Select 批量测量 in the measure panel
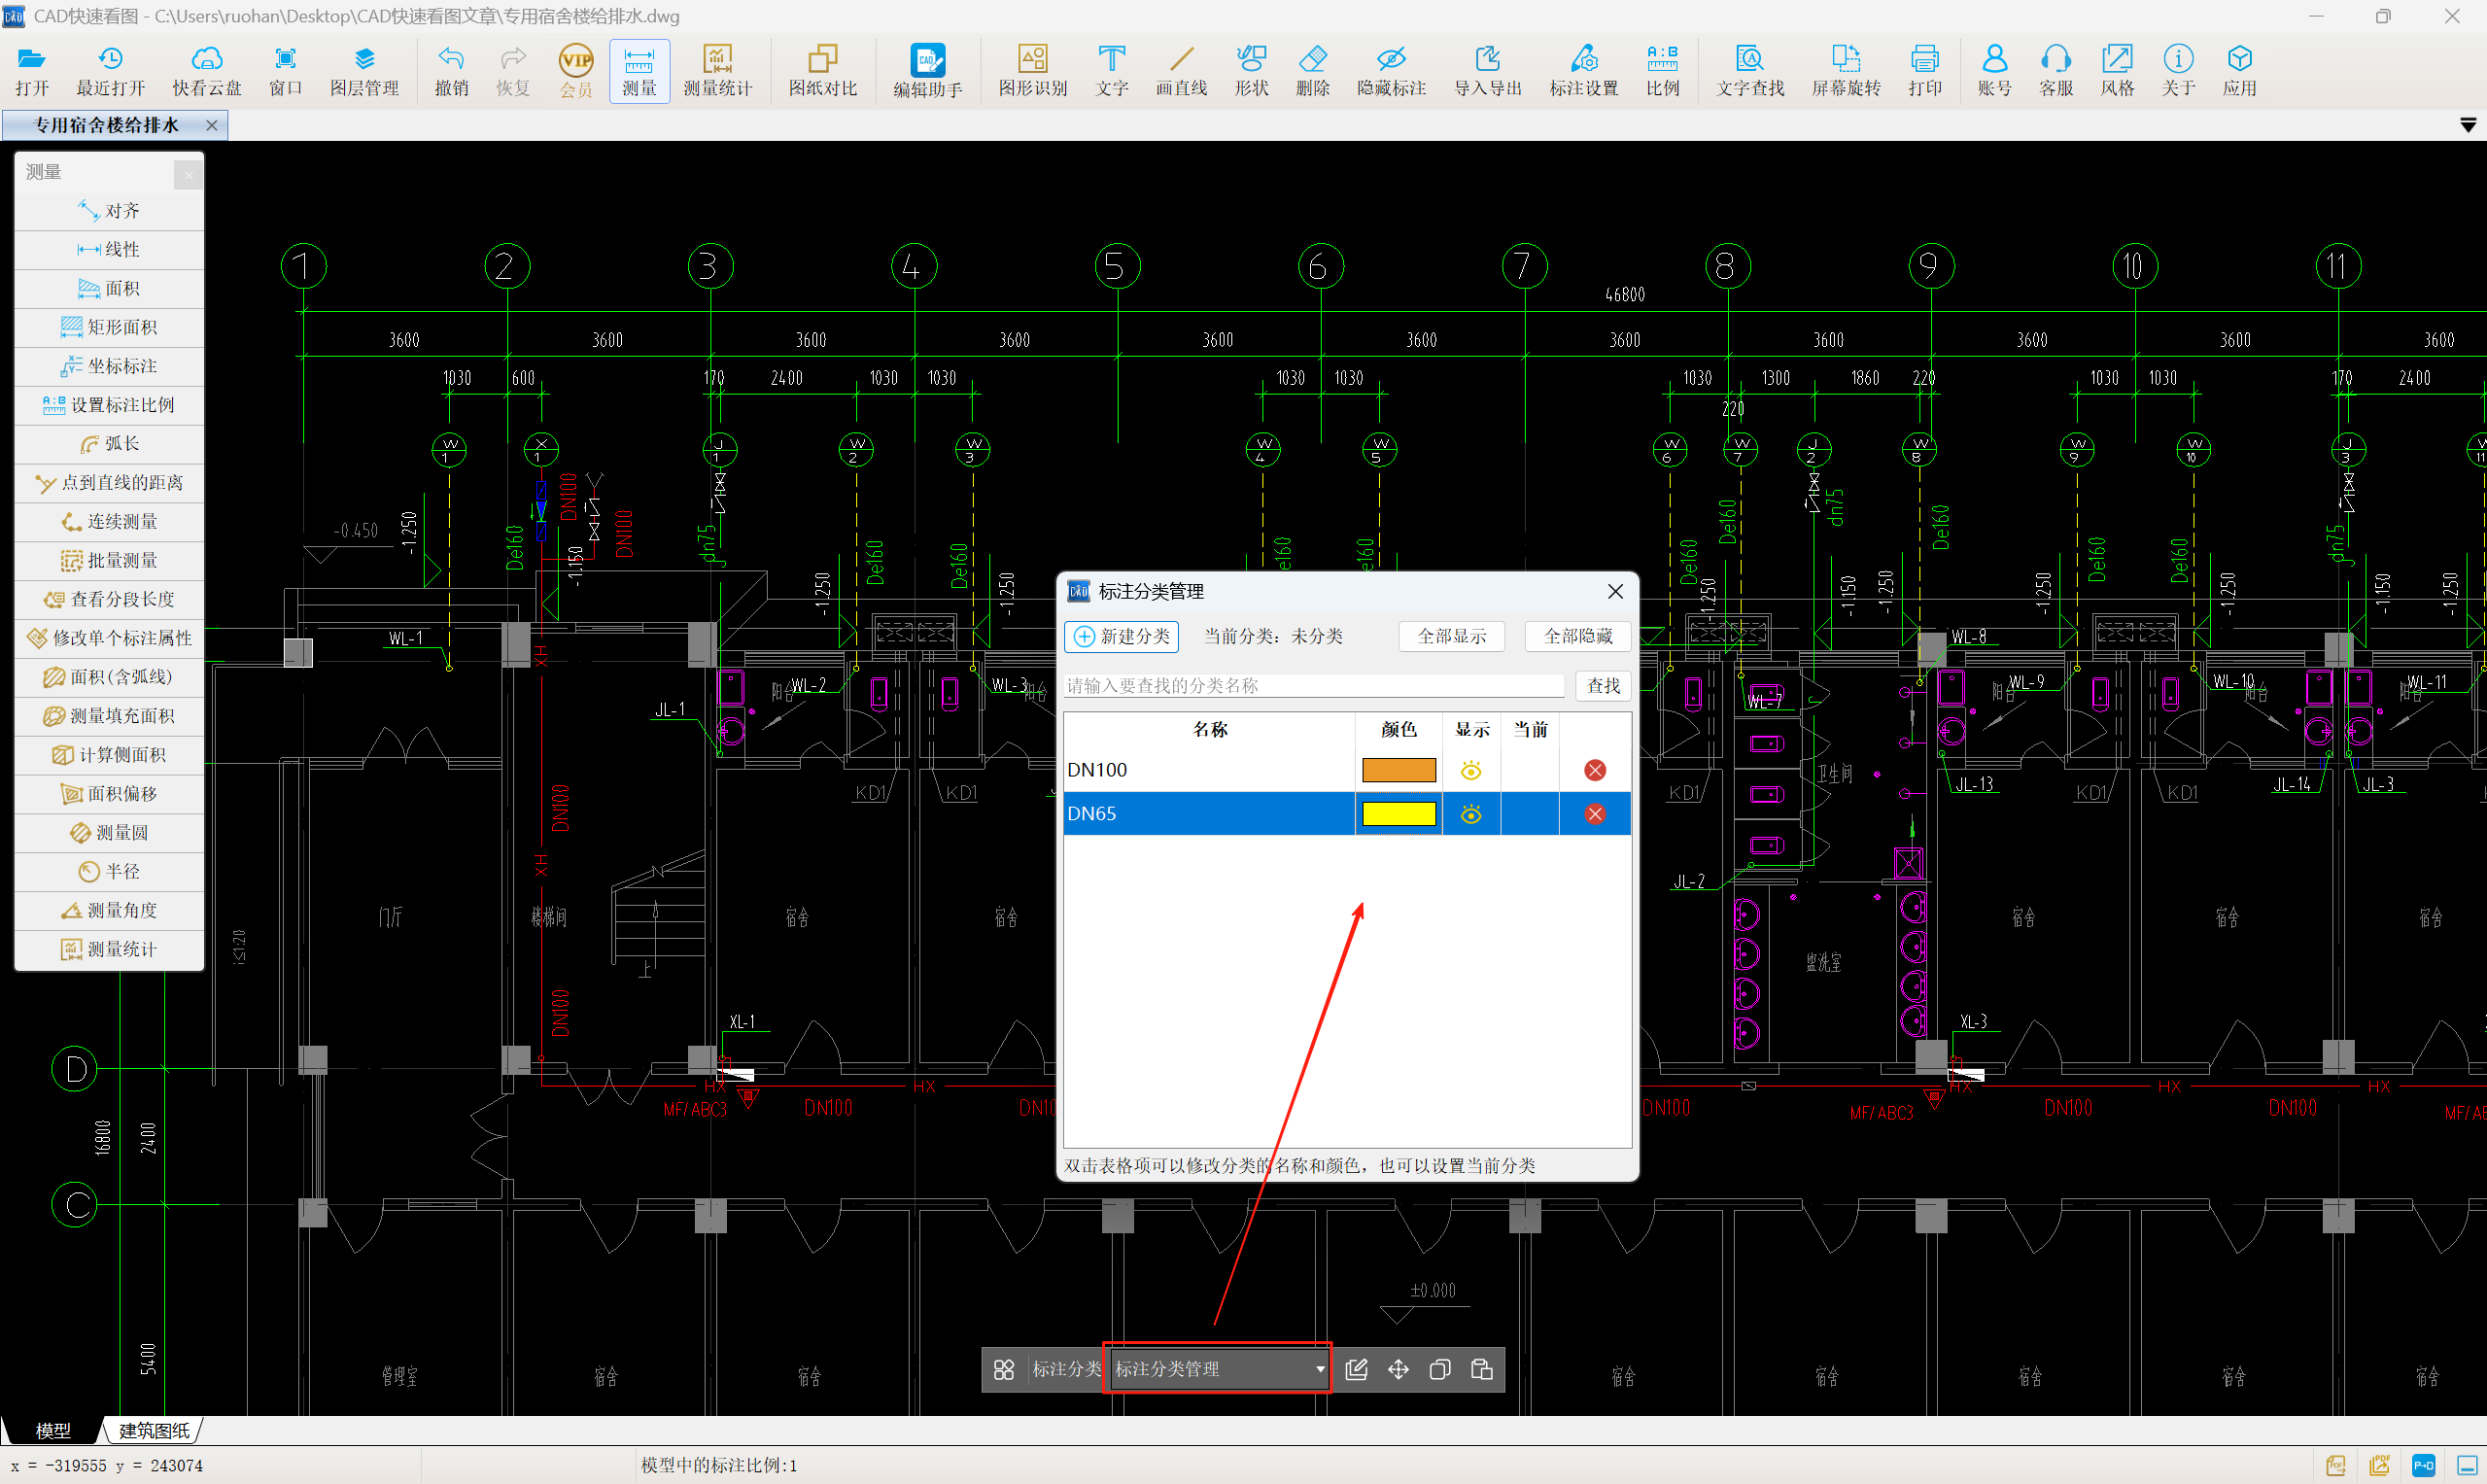This screenshot has width=2487, height=1484. [110, 560]
